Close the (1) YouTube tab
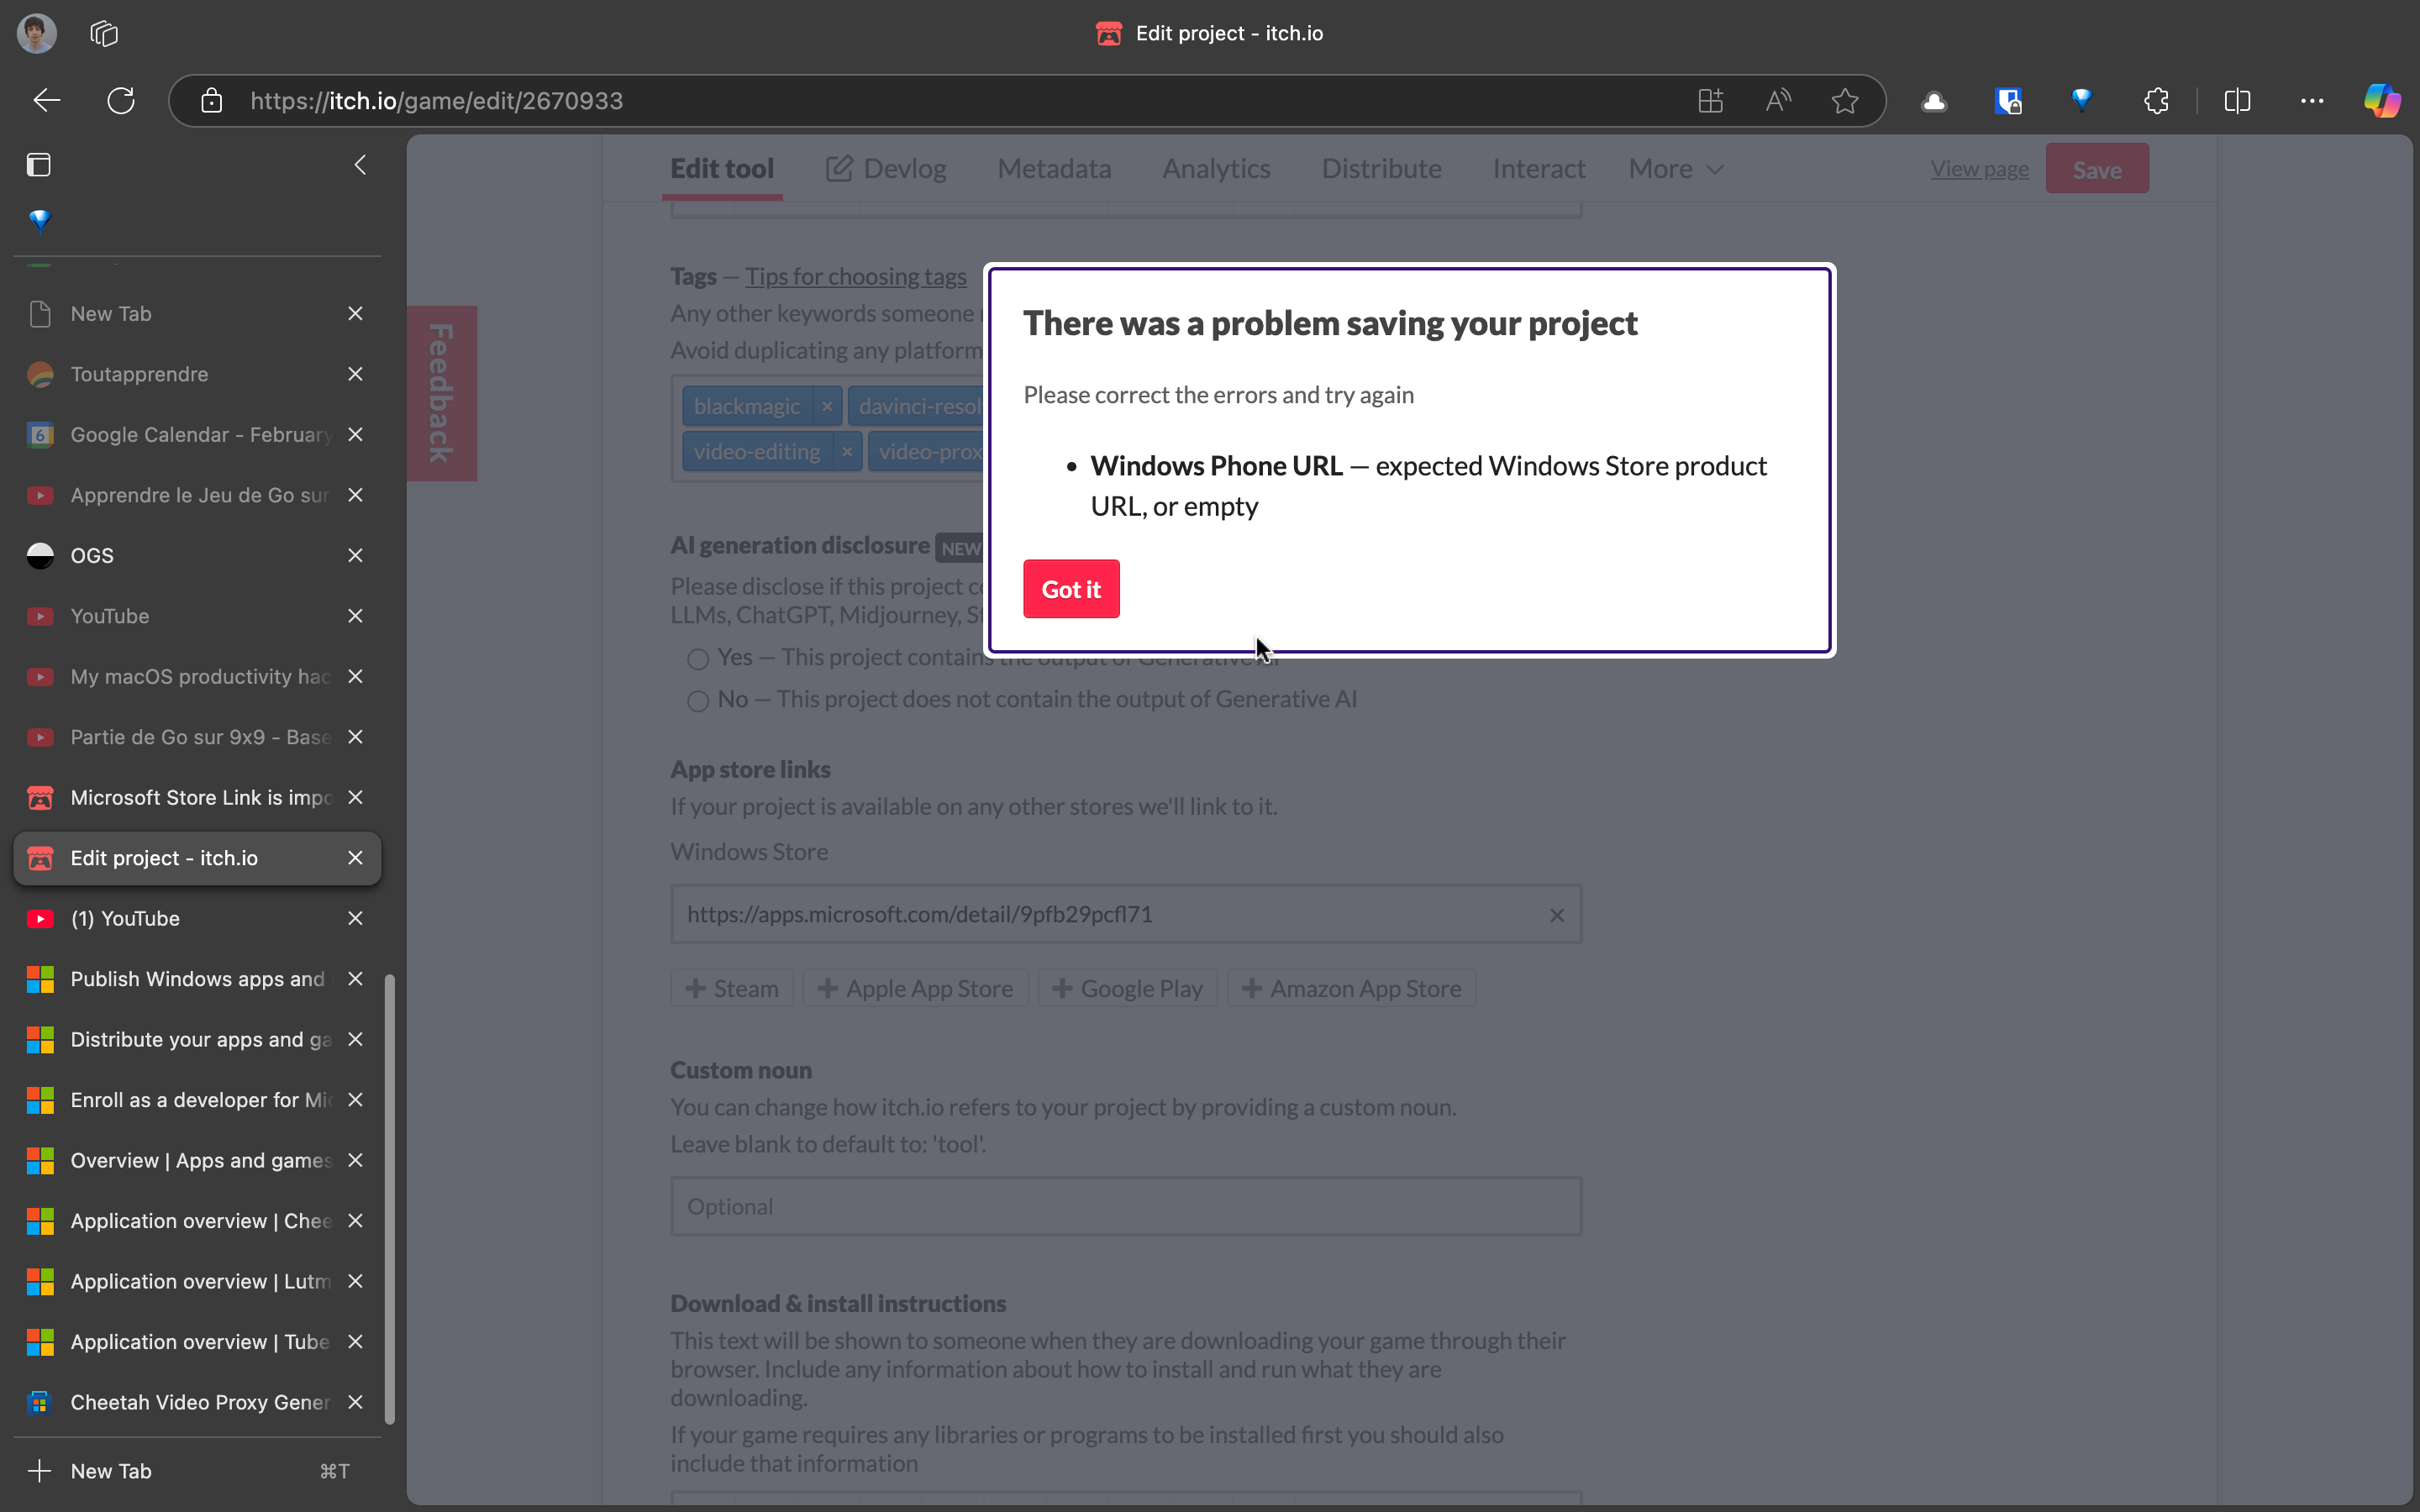 355,919
